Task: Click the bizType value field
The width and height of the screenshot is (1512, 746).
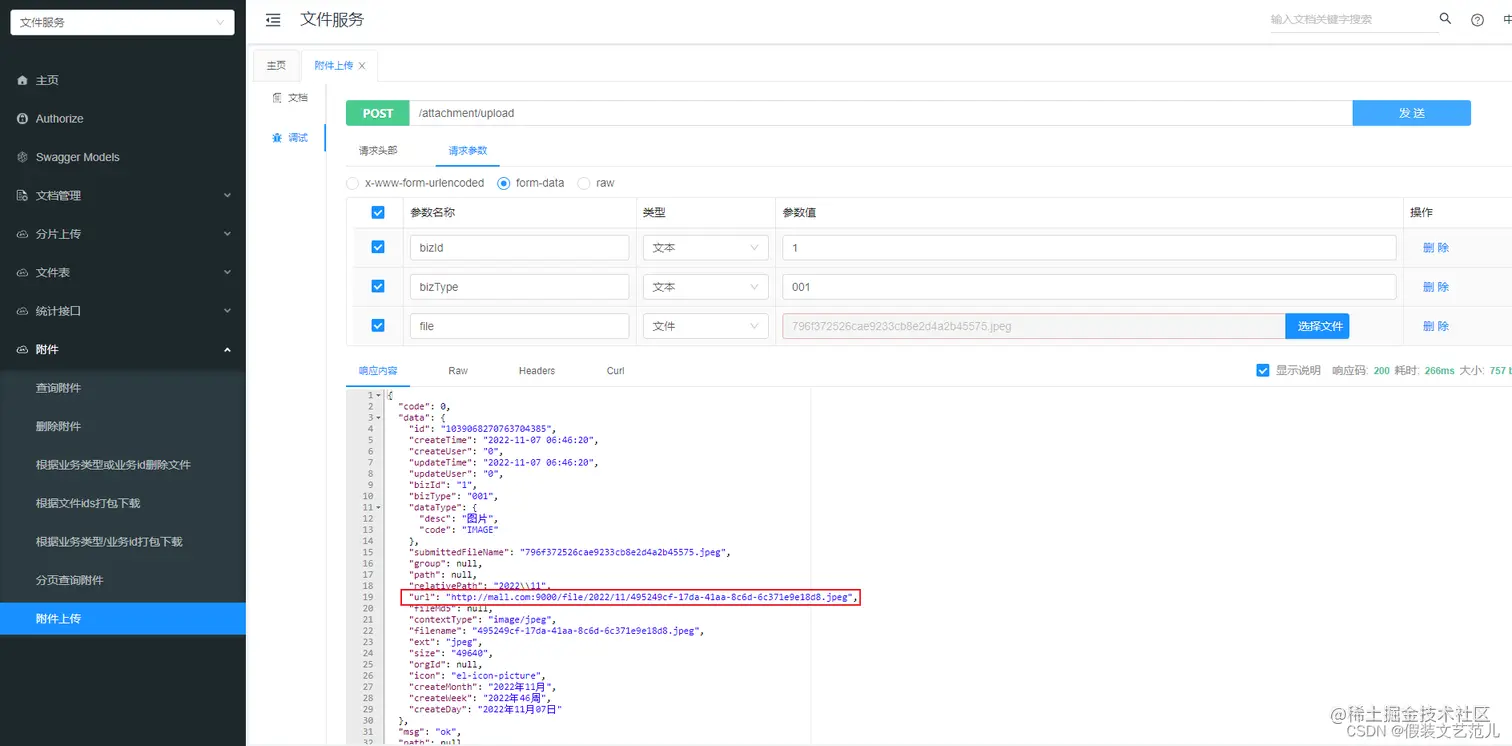Action: (1089, 287)
